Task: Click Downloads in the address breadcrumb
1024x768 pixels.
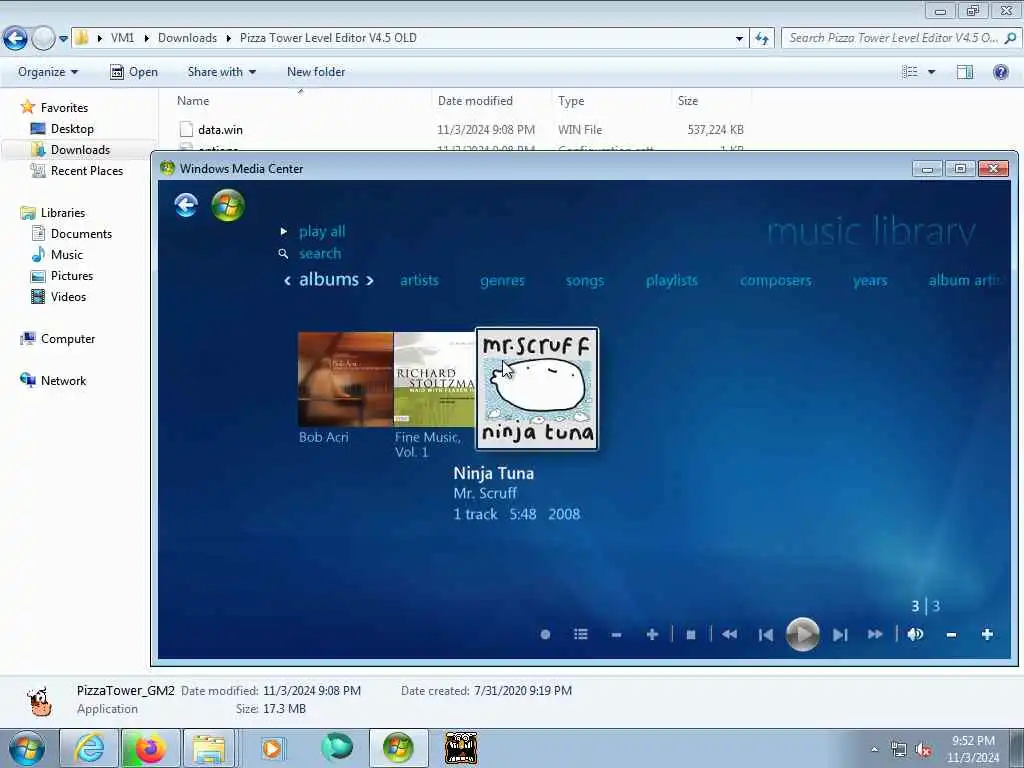Action: pos(187,38)
